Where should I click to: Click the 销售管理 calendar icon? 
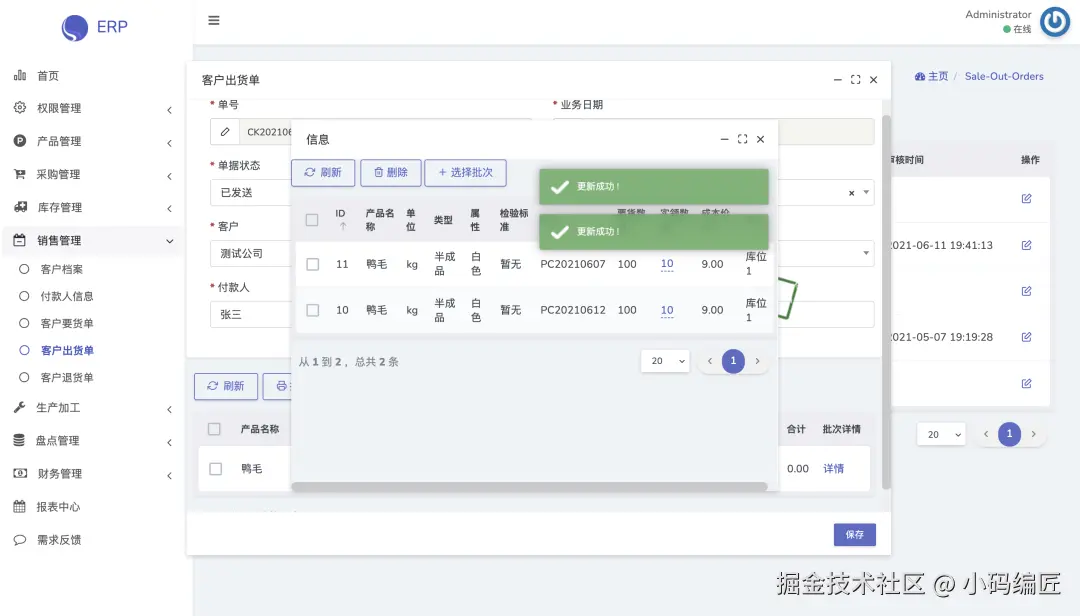pyautogui.click(x=20, y=240)
